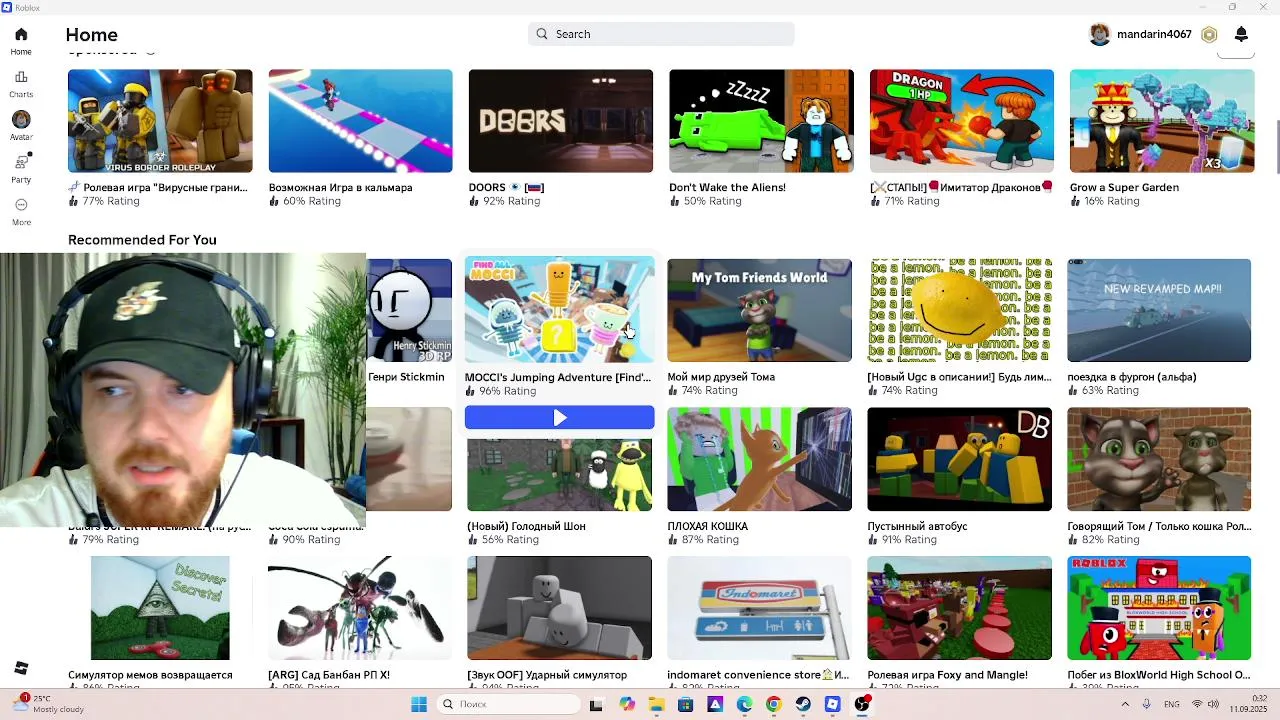Viewport: 1280px width, 720px height.
Task: Open Virus Border Roleplay game thumbnail
Action: tap(160, 121)
